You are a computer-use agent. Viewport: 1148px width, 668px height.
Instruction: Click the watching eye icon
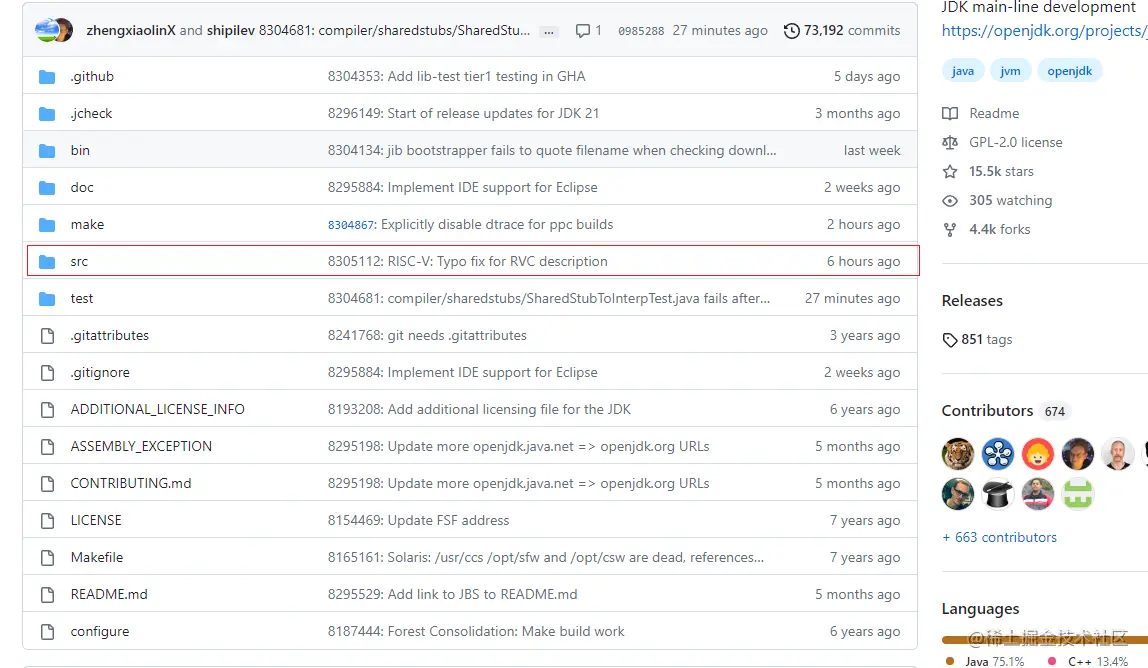950,201
